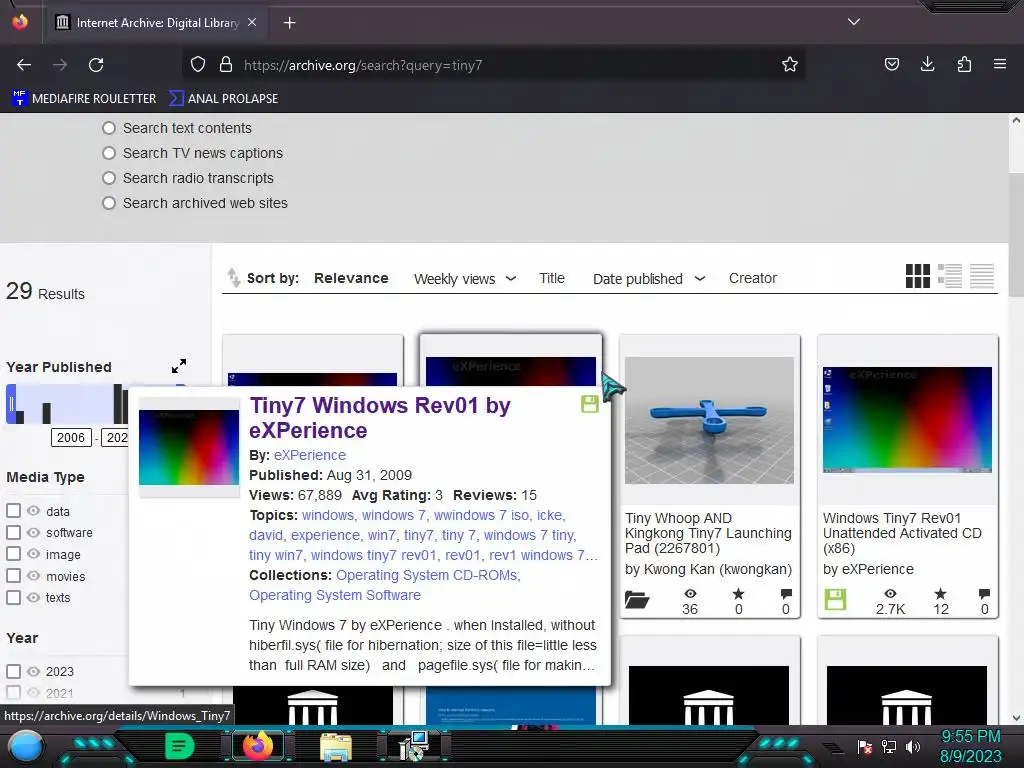Sort results by Relevance
Image resolution: width=1024 pixels, height=768 pixels.
click(351, 278)
